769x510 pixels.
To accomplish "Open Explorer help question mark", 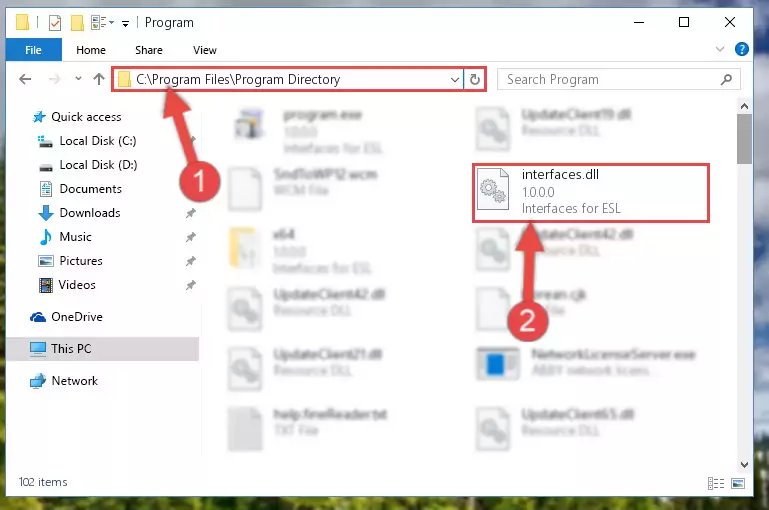I will coord(742,49).
